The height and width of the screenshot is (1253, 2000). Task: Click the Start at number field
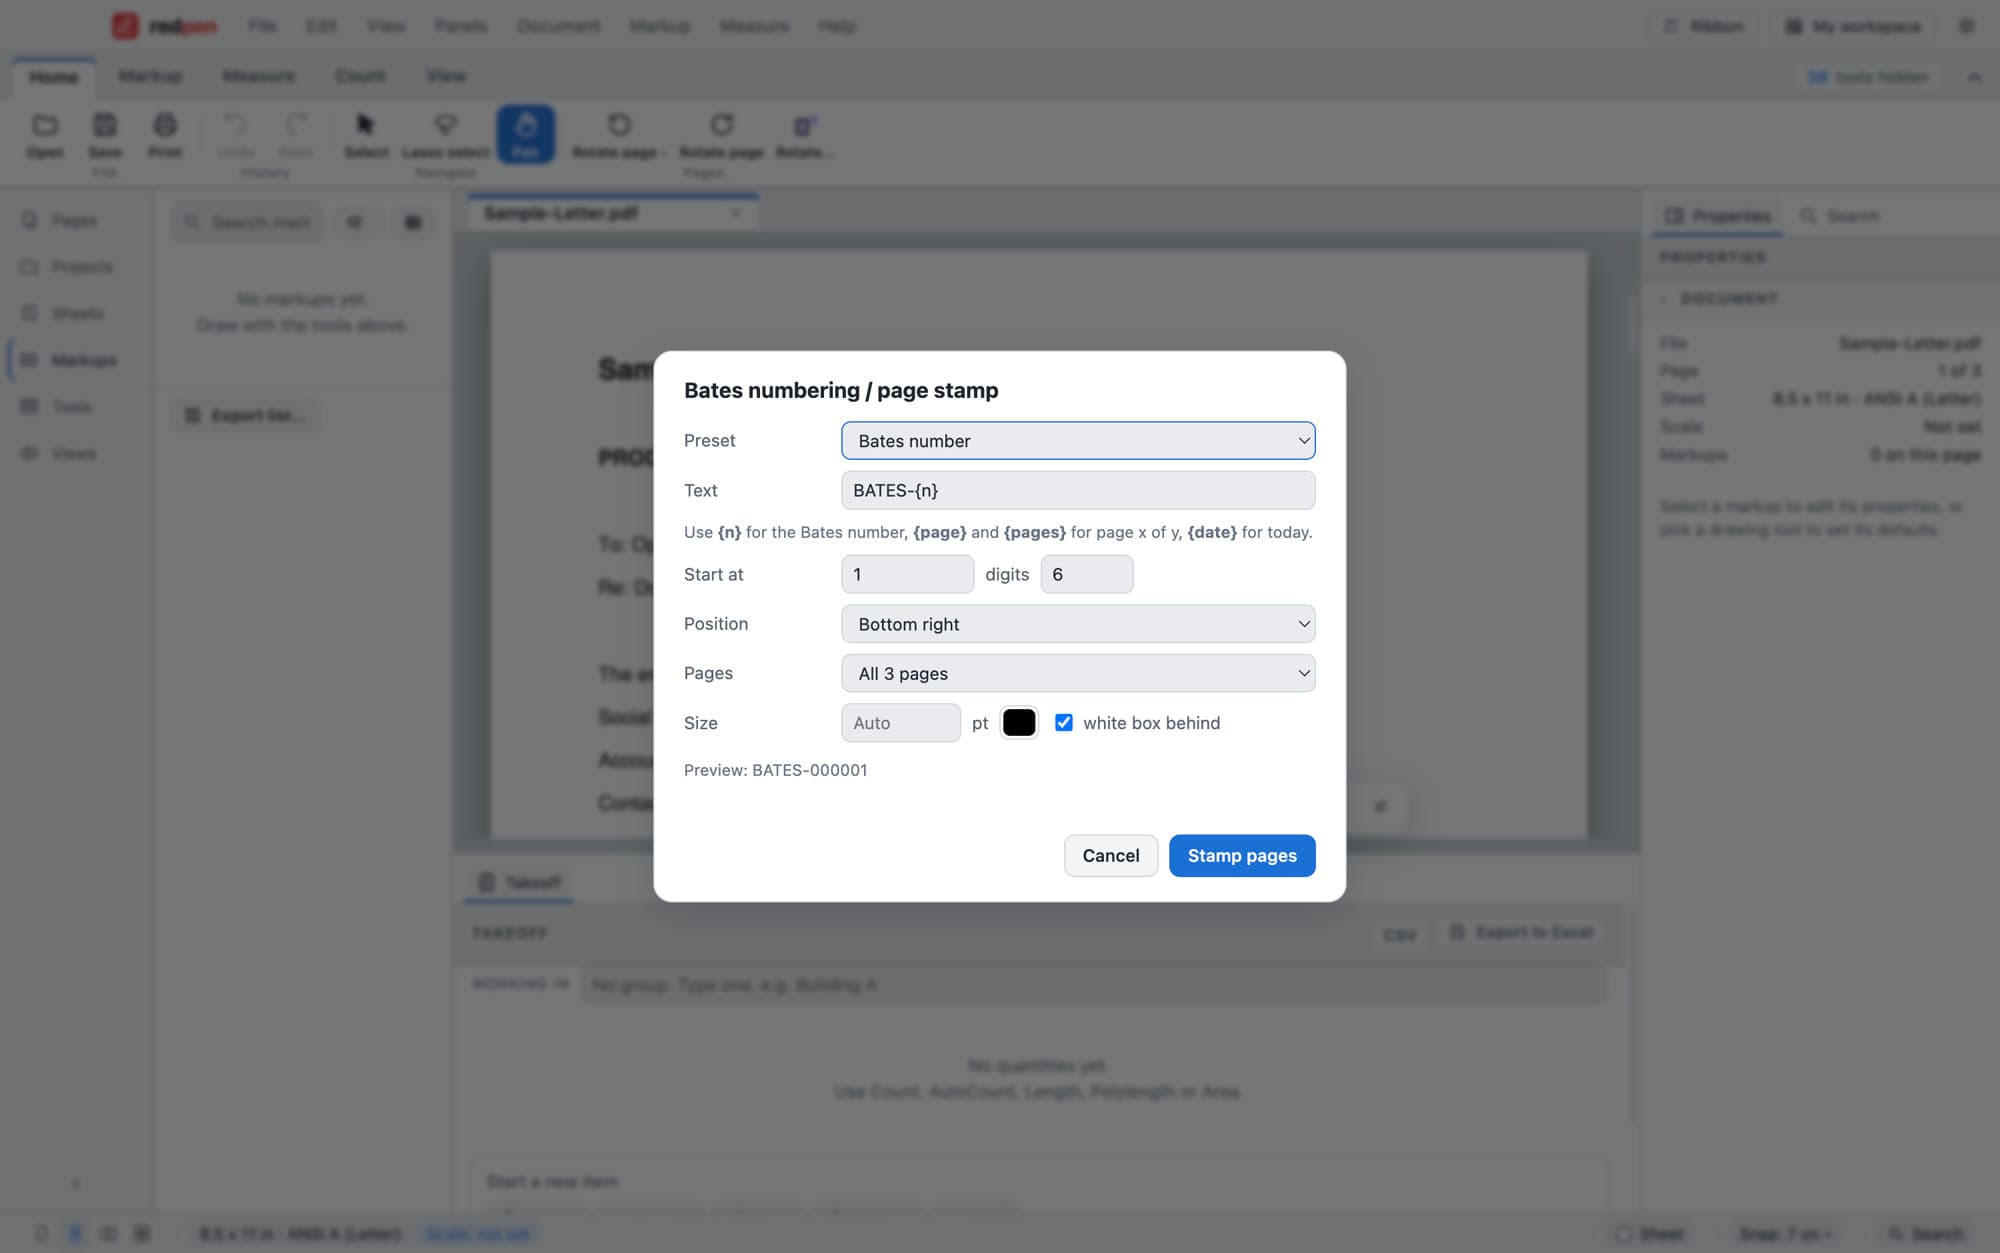907,574
